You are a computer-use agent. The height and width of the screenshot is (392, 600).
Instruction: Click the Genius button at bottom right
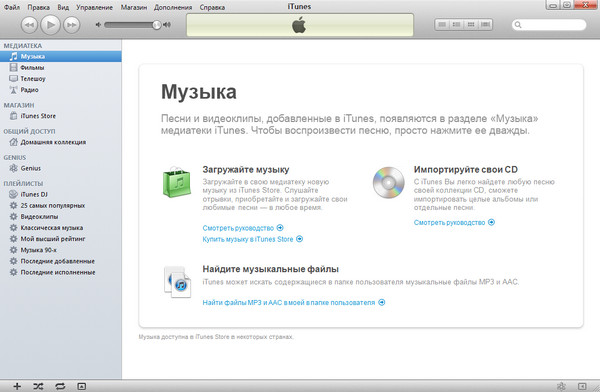[561, 386]
